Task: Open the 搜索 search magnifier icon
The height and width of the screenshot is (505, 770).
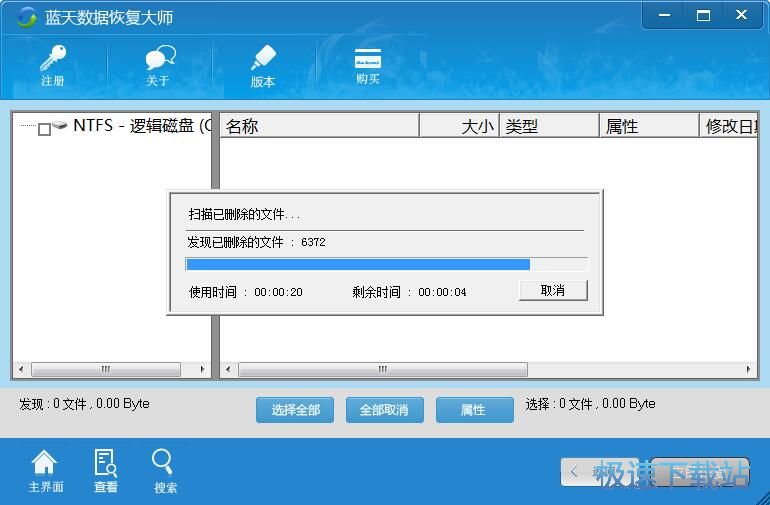Action: pos(165,471)
